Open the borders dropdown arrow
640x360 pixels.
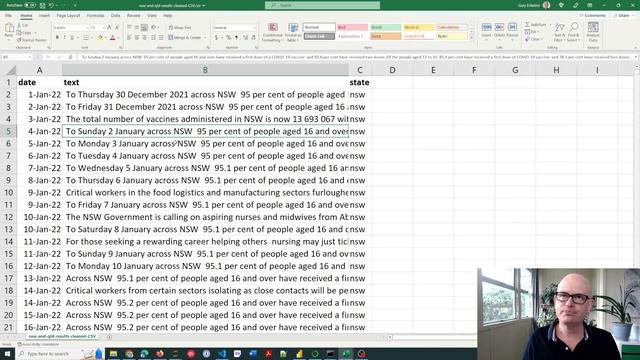91,38
